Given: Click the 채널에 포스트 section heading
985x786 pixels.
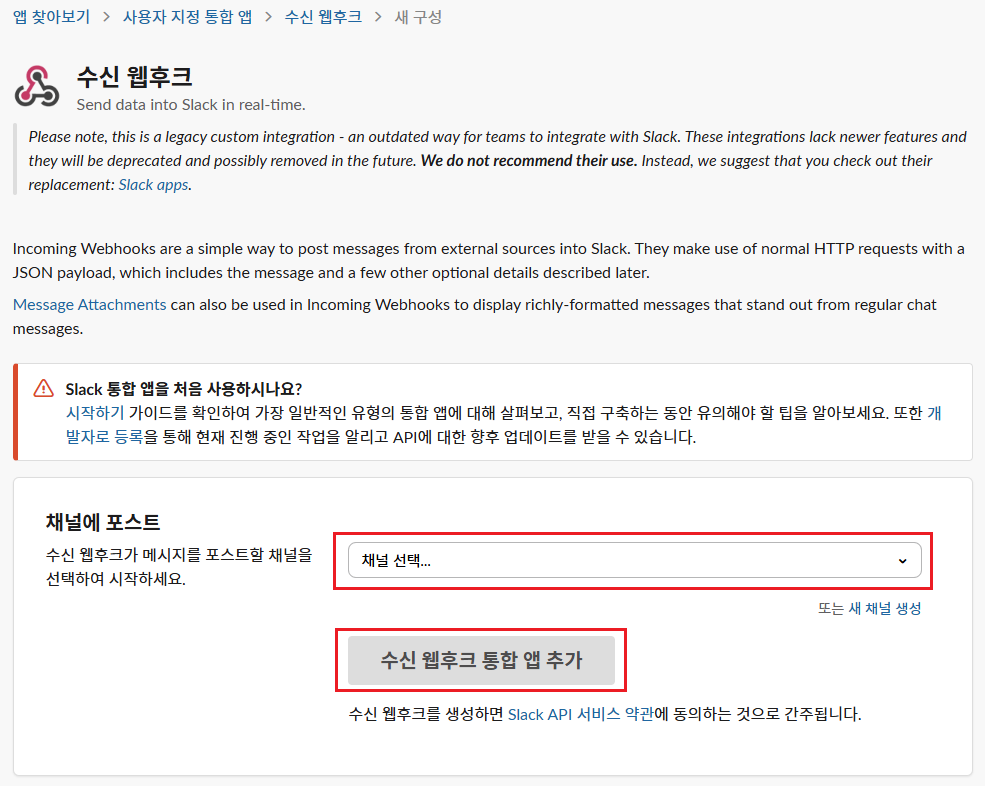Looking at the screenshot, I should tap(103, 522).
